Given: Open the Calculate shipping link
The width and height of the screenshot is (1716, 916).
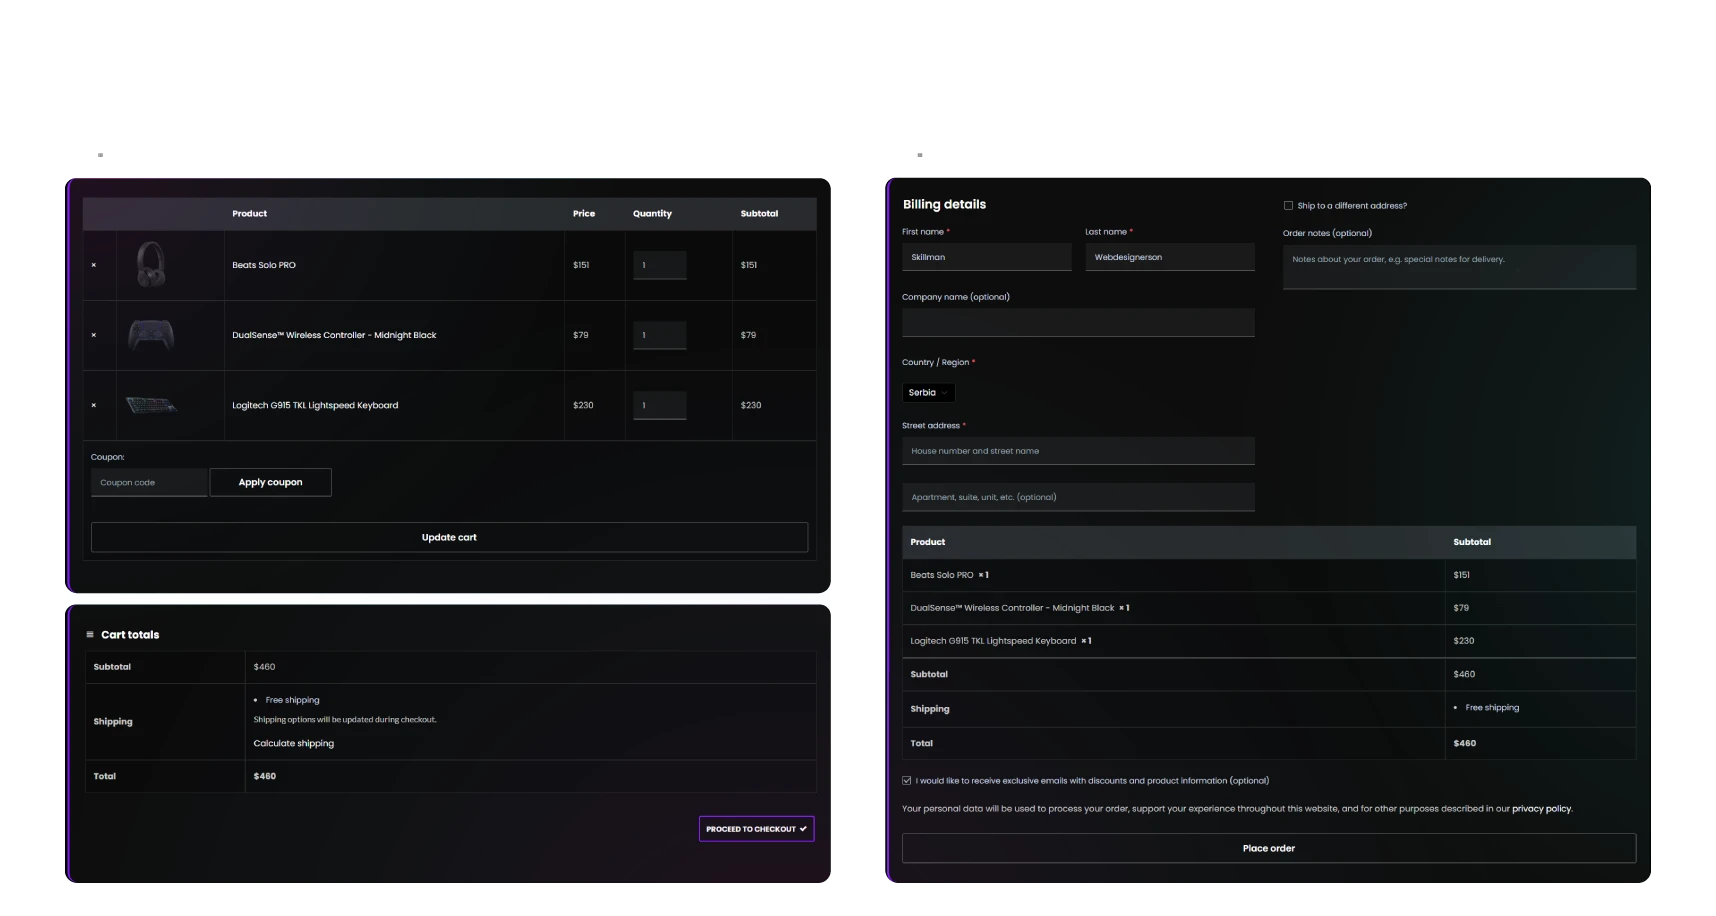Looking at the screenshot, I should (x=294, y=743).
